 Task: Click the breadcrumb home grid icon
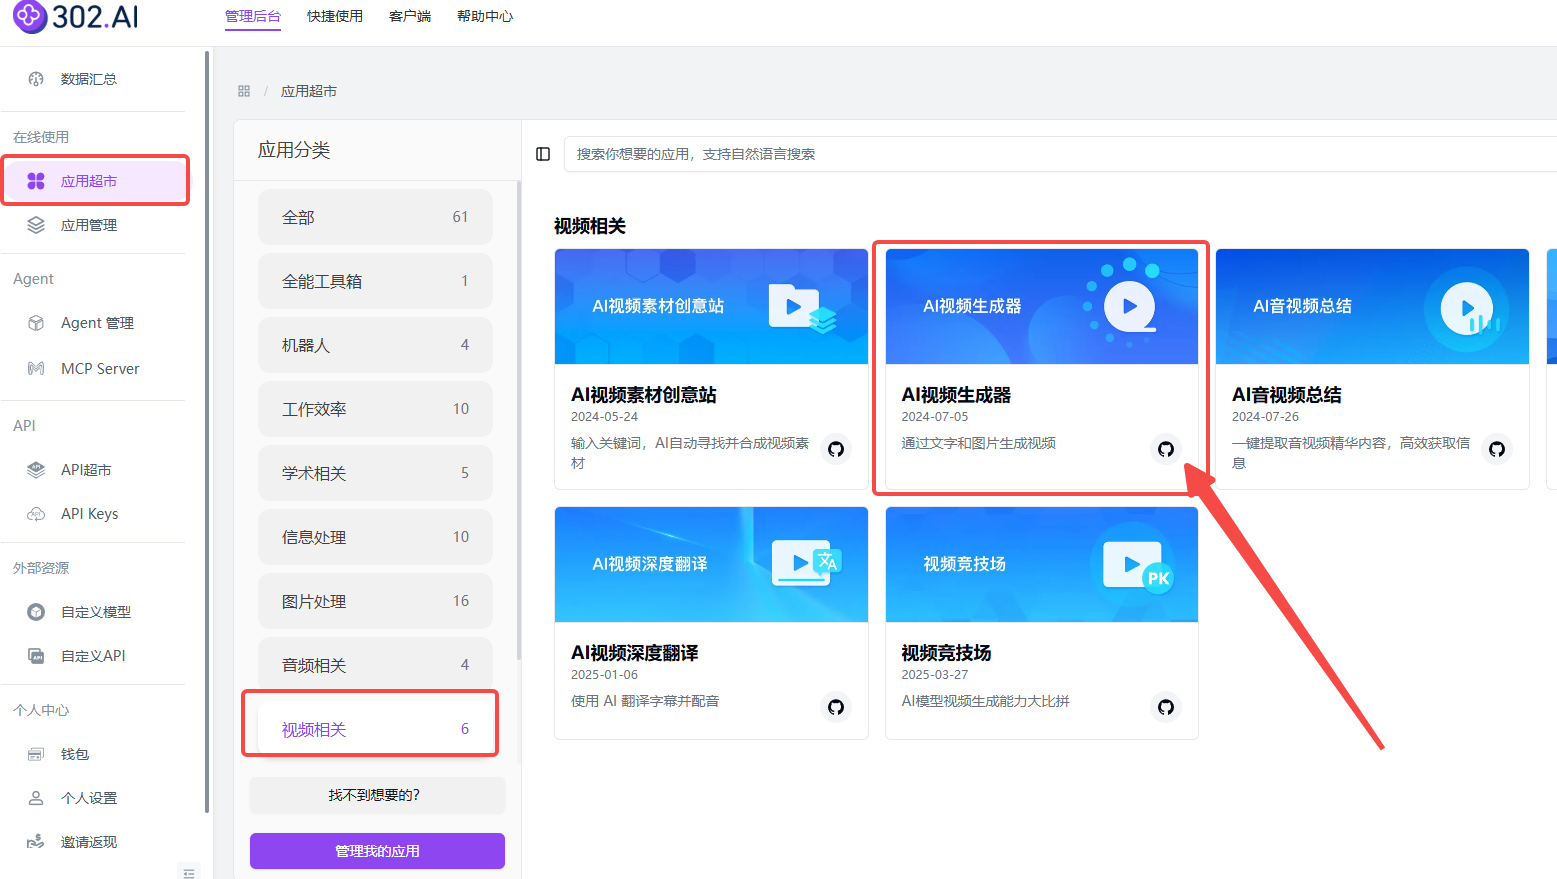pyautogui.click(x=244, y=91)
